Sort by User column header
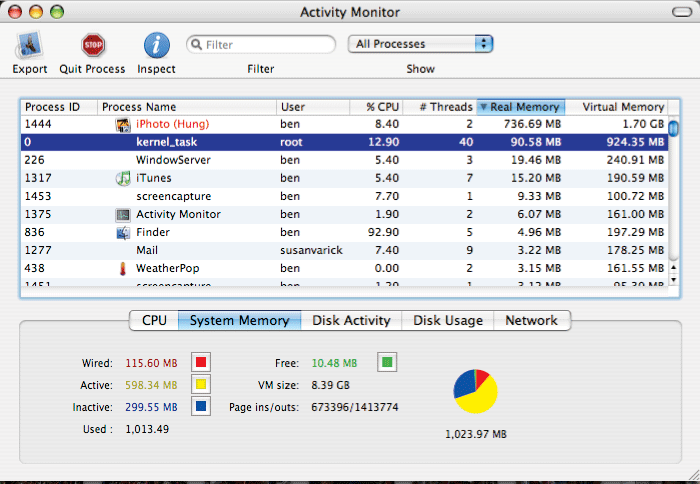Viewport: 700px width, 484px height. [x=313, y=107]
